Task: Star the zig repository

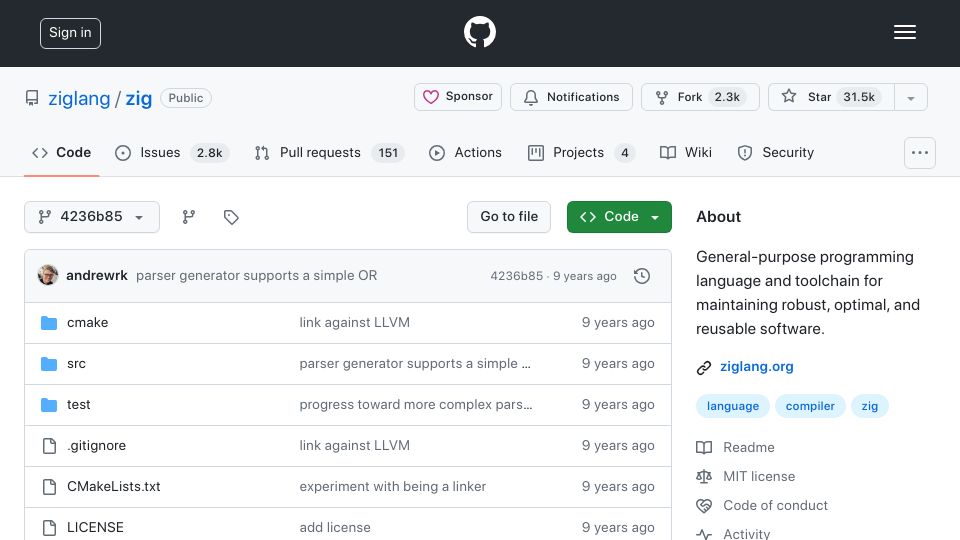Action: tap(831, 97)
